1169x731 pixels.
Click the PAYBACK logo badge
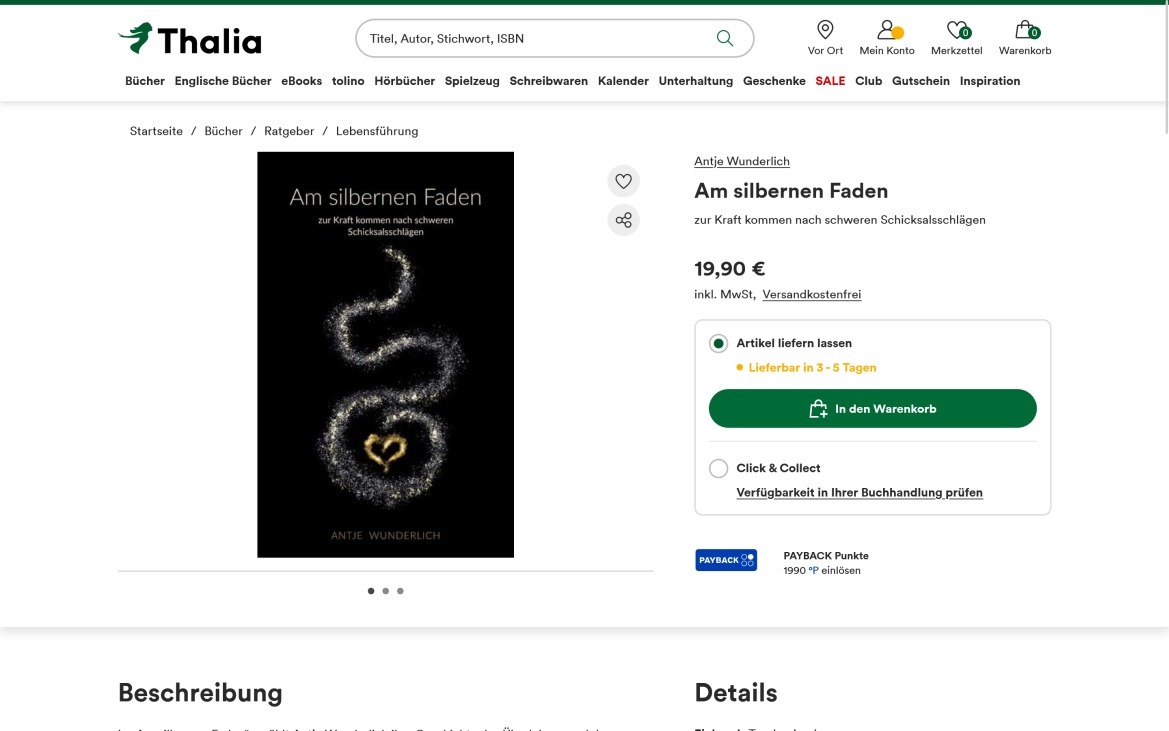point(725,560)
